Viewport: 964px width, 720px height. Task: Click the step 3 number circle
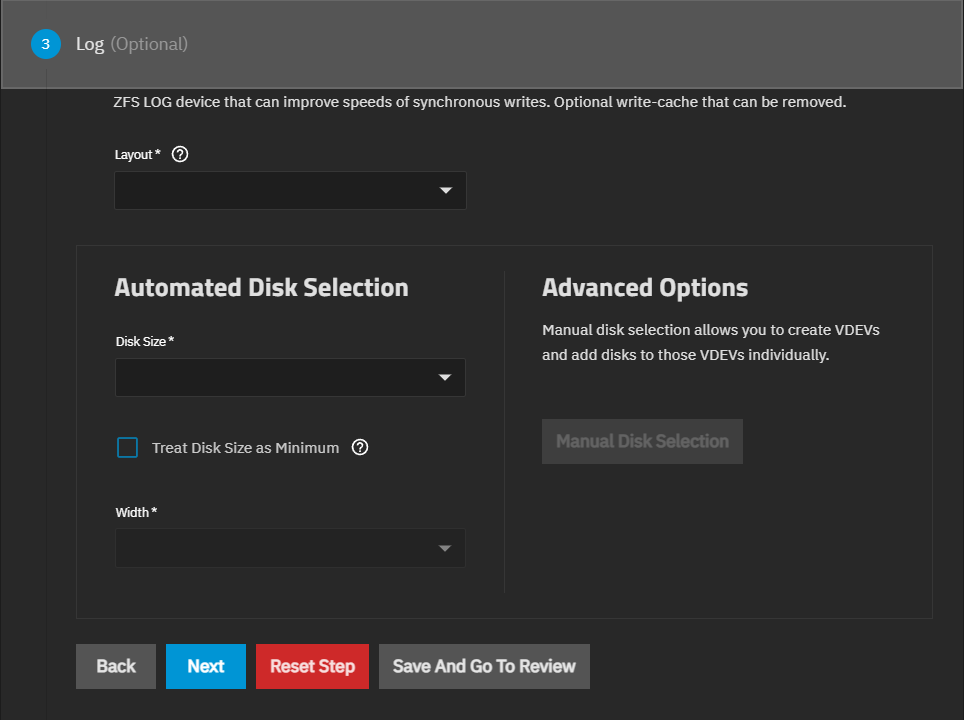point(45,44)
